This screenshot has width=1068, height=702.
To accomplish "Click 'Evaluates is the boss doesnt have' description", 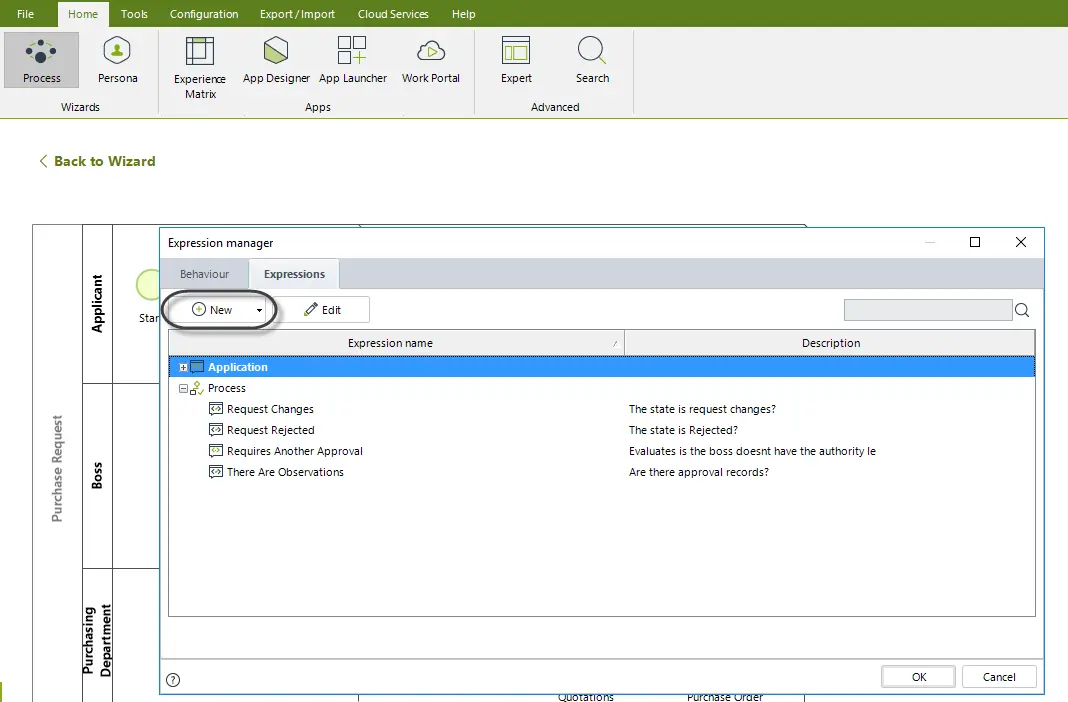I will [x=752, y=451].
